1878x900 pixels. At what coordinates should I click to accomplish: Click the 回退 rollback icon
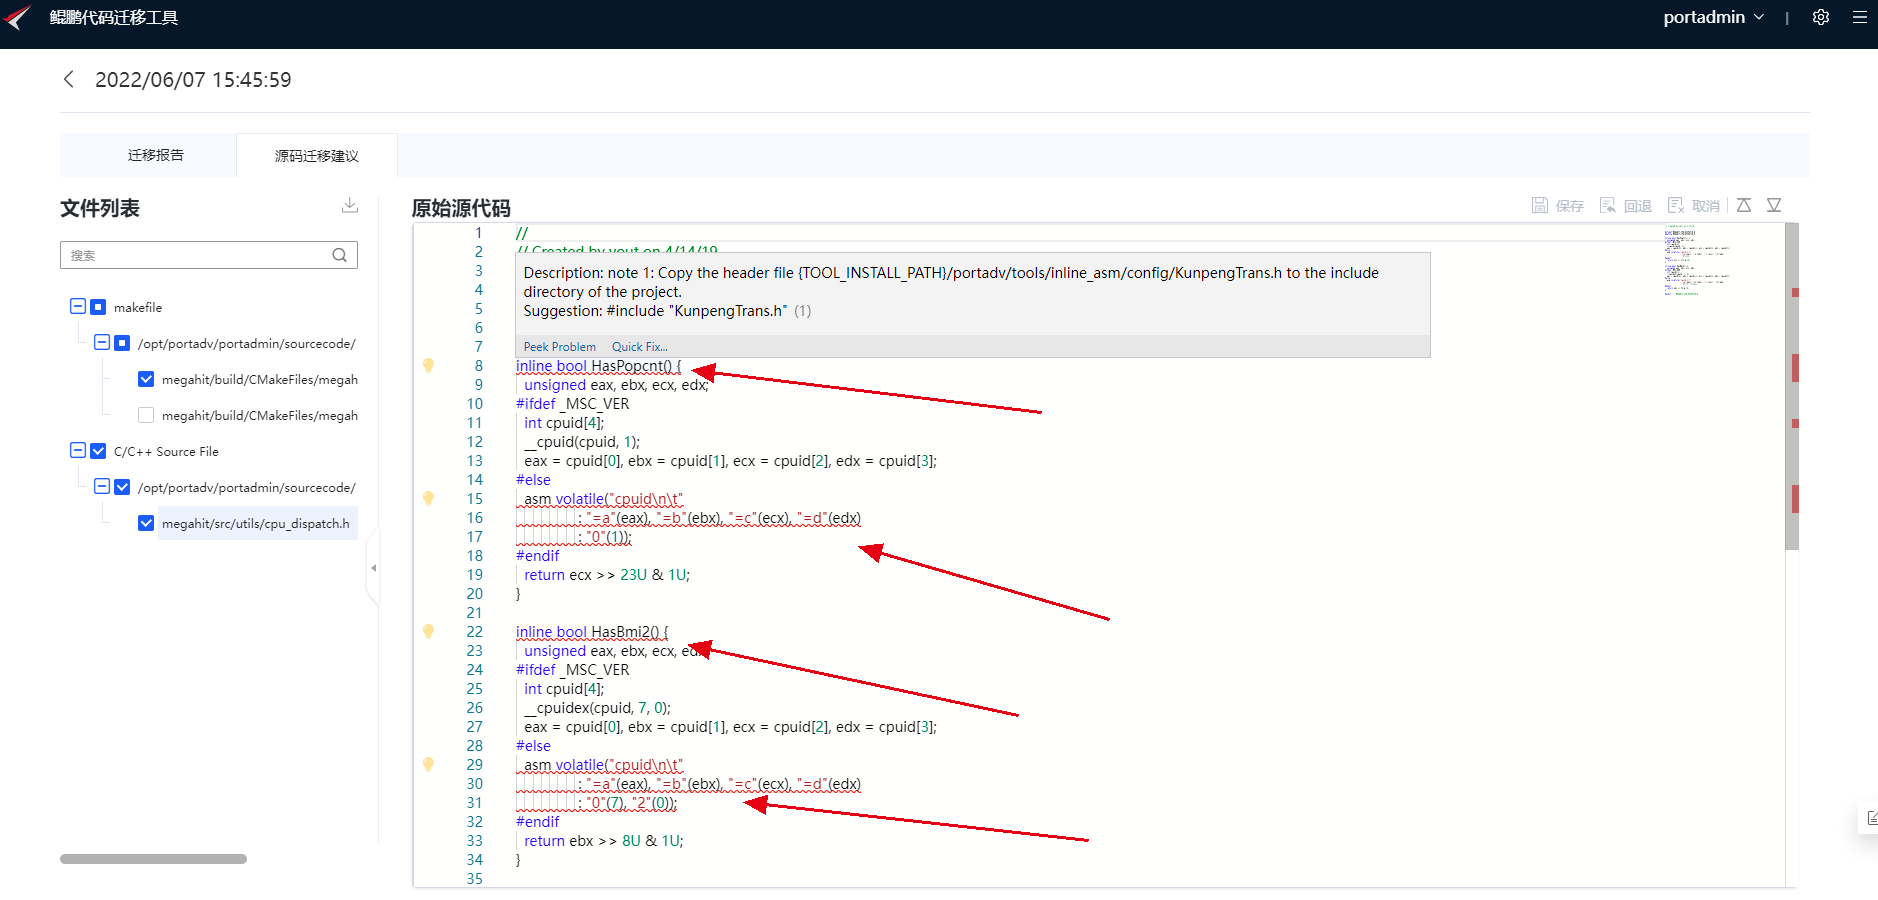click(x=1608, y=205)
